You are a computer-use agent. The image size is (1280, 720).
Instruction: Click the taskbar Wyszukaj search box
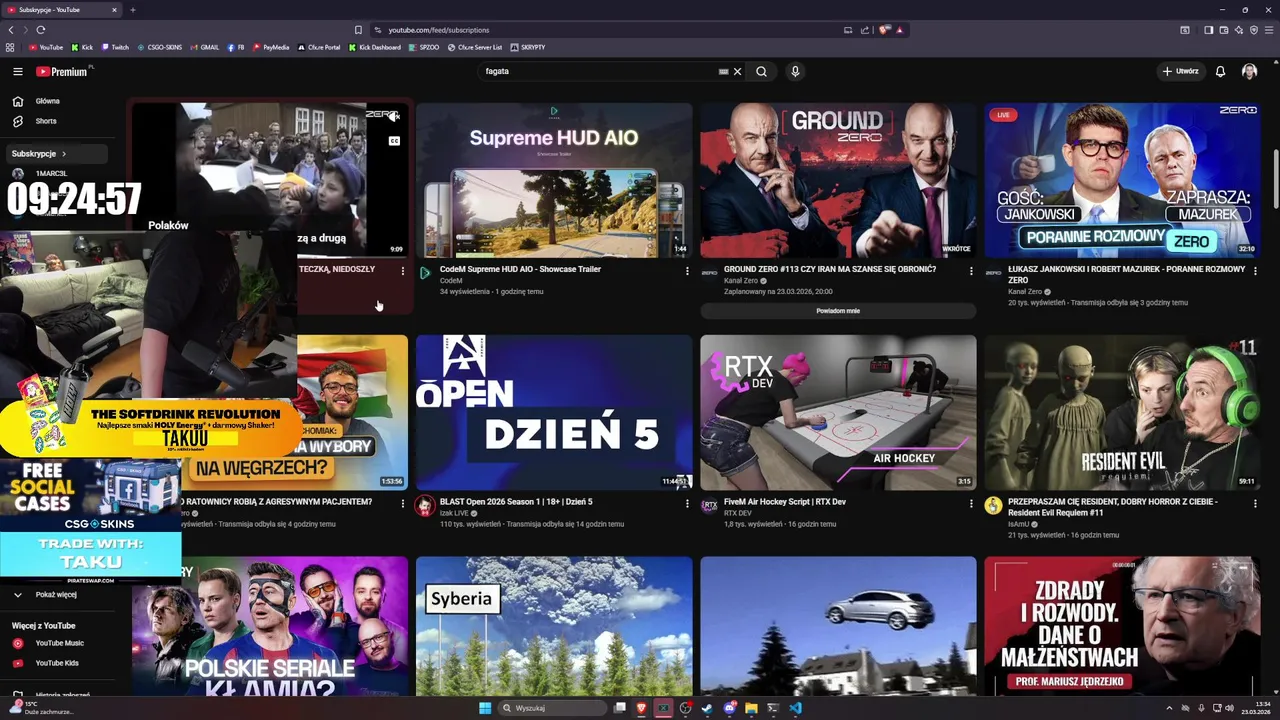pos(553,708)
